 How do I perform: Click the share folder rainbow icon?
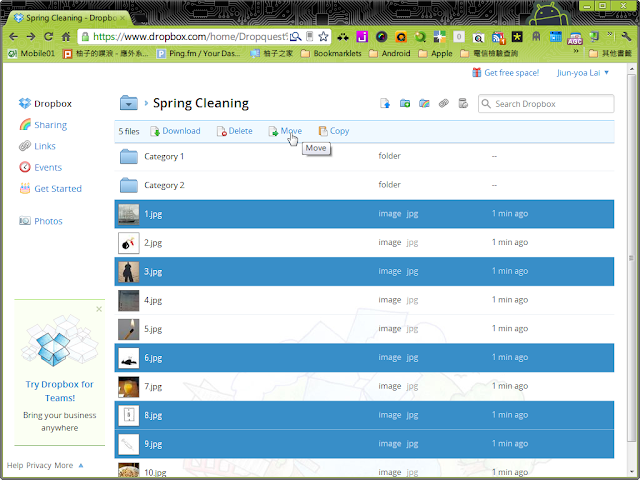click(424, 104)
